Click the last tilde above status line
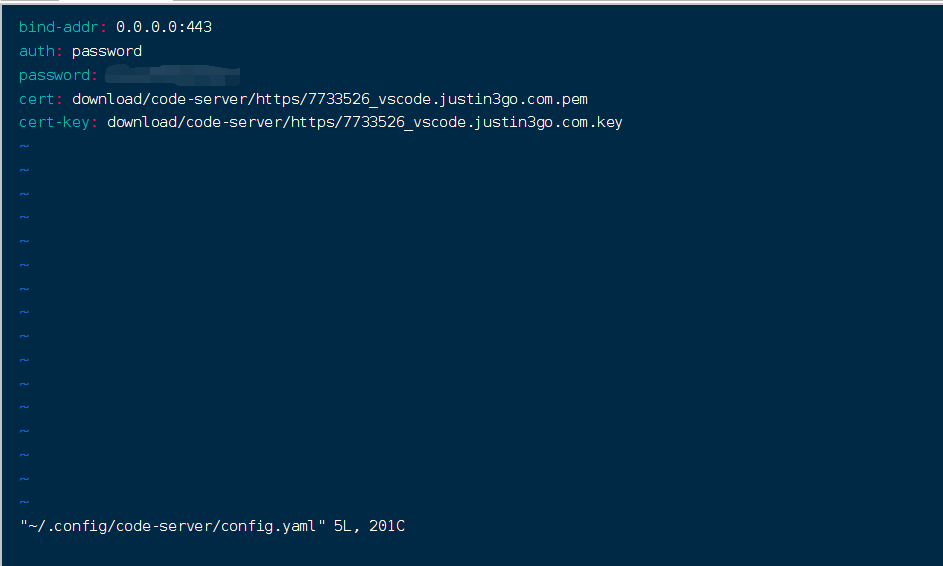Image resolution: width=943 pixels, height=566 pixels. click(x=24, y=502)
